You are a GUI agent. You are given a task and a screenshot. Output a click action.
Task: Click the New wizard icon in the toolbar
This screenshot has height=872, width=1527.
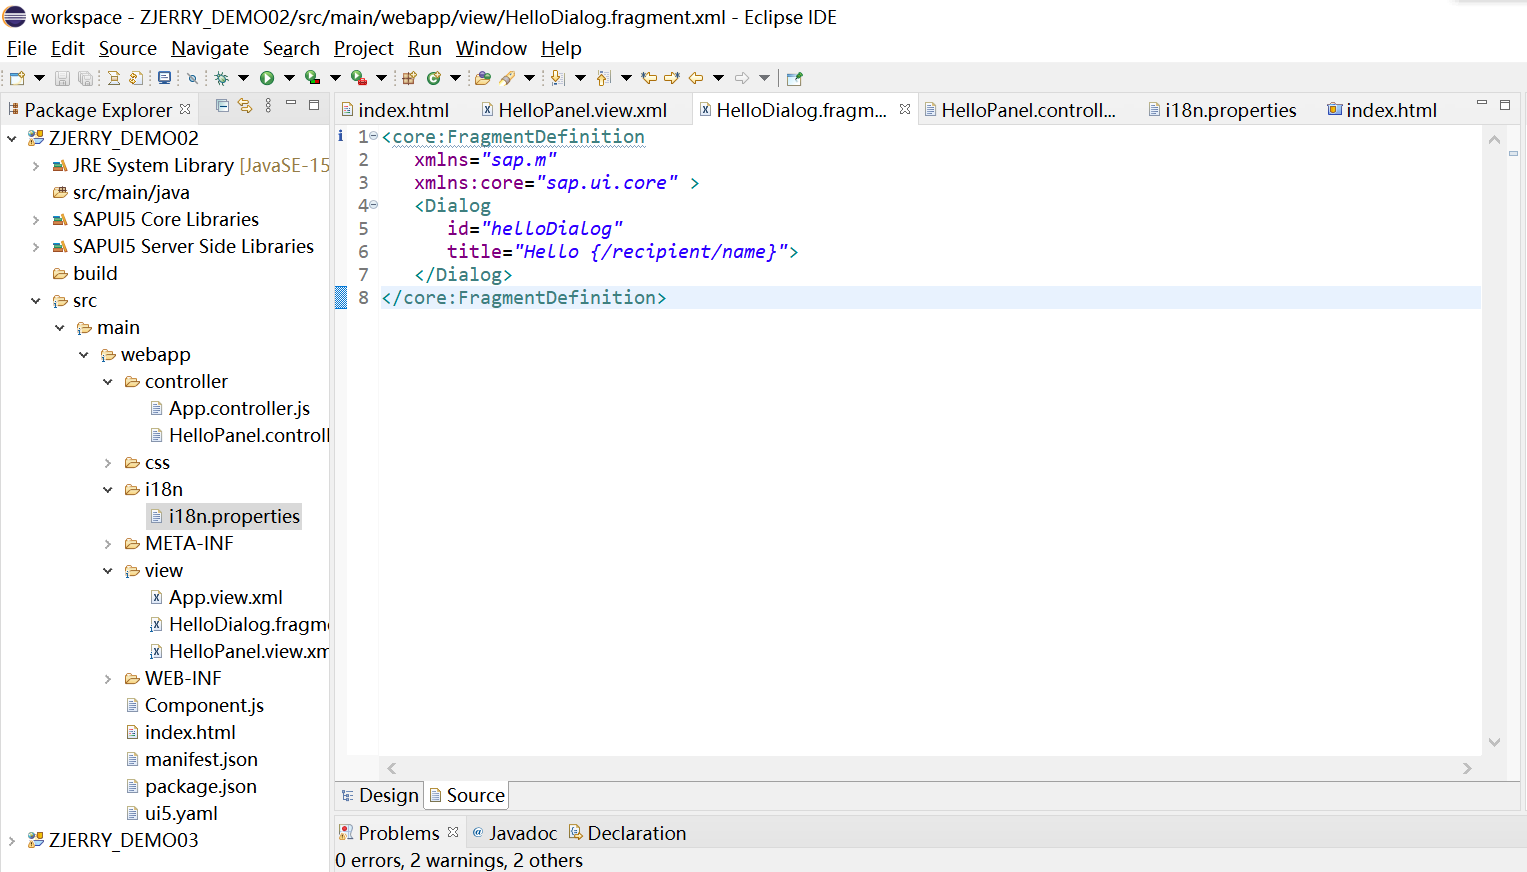click(x=16, y=77)
